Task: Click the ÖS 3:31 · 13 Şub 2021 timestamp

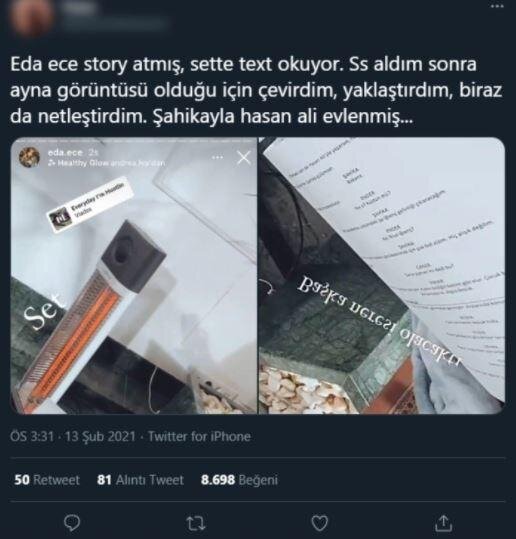Action: point(73,437)
